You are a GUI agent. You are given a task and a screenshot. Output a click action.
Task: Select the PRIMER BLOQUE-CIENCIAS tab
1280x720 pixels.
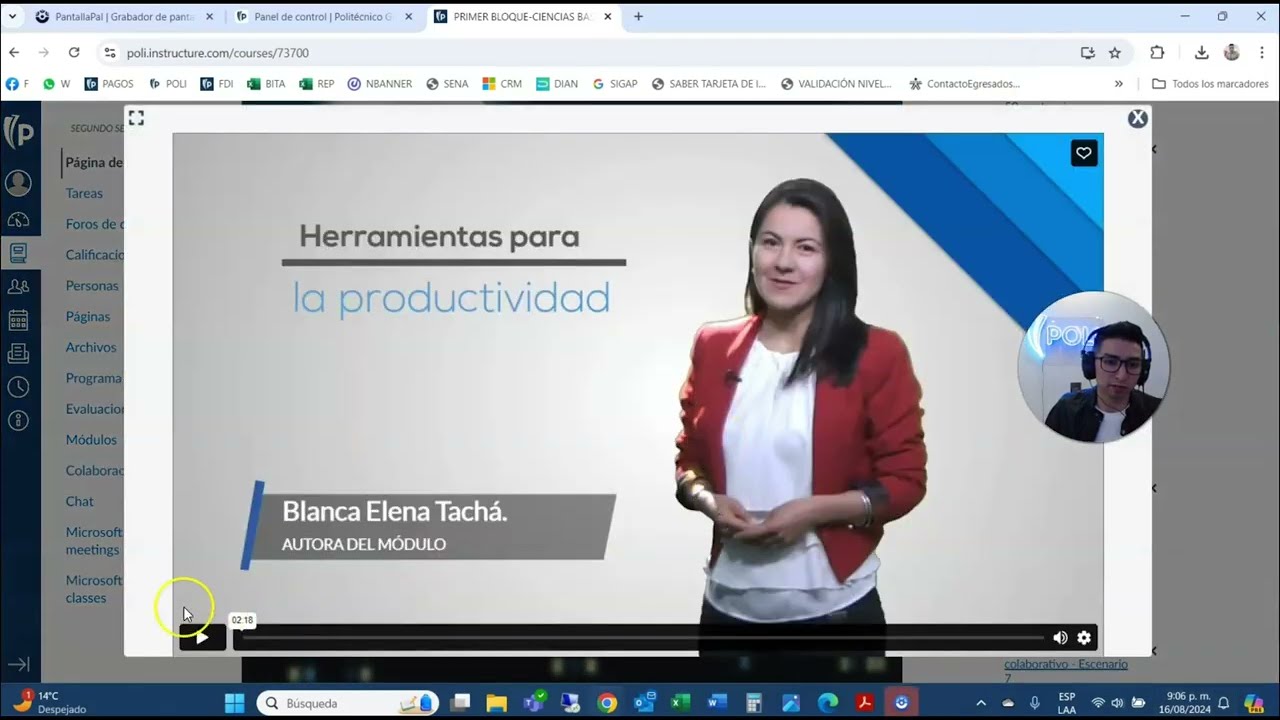tap(522, 17)
